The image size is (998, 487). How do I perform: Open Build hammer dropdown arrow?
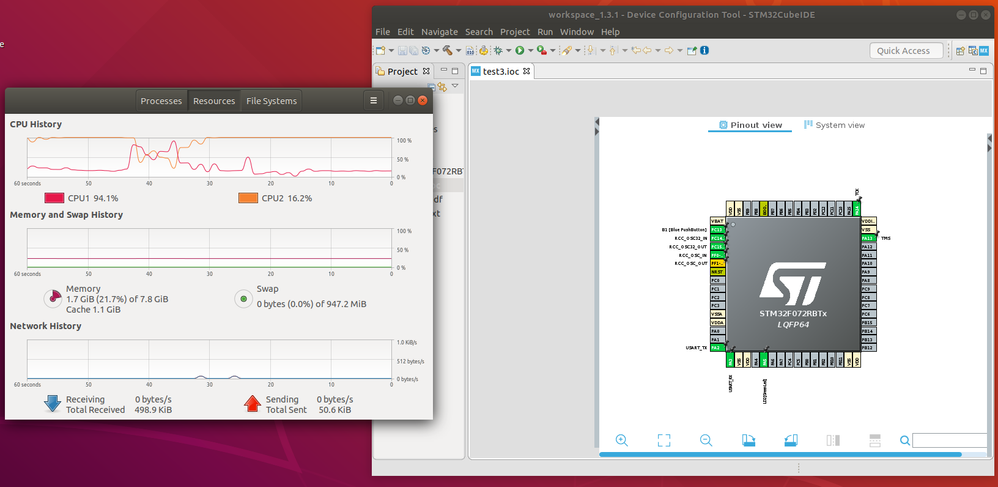coord(458,50)
